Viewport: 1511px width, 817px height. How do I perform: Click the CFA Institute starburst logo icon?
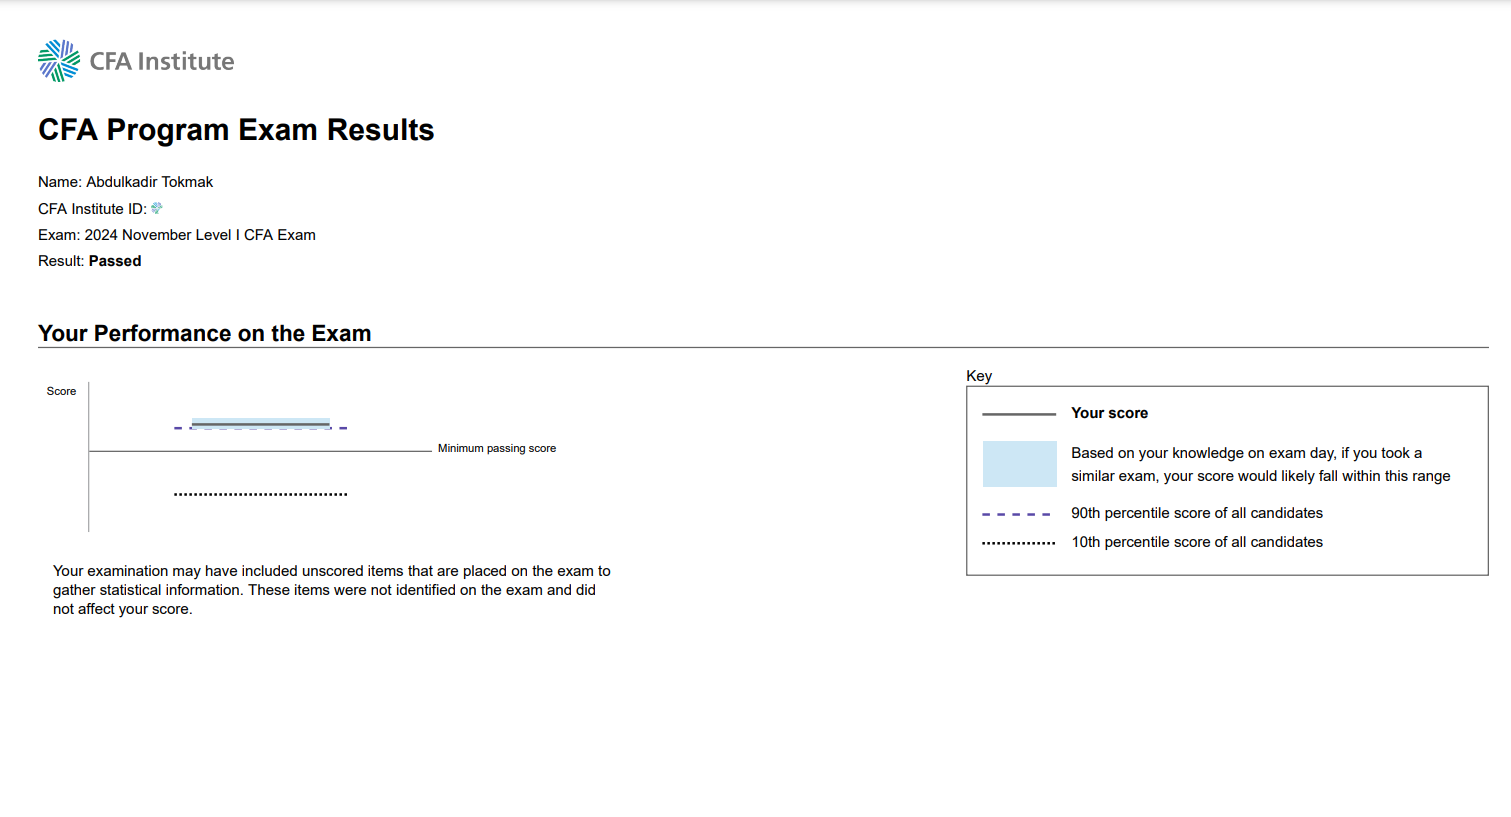coord(59,61)
